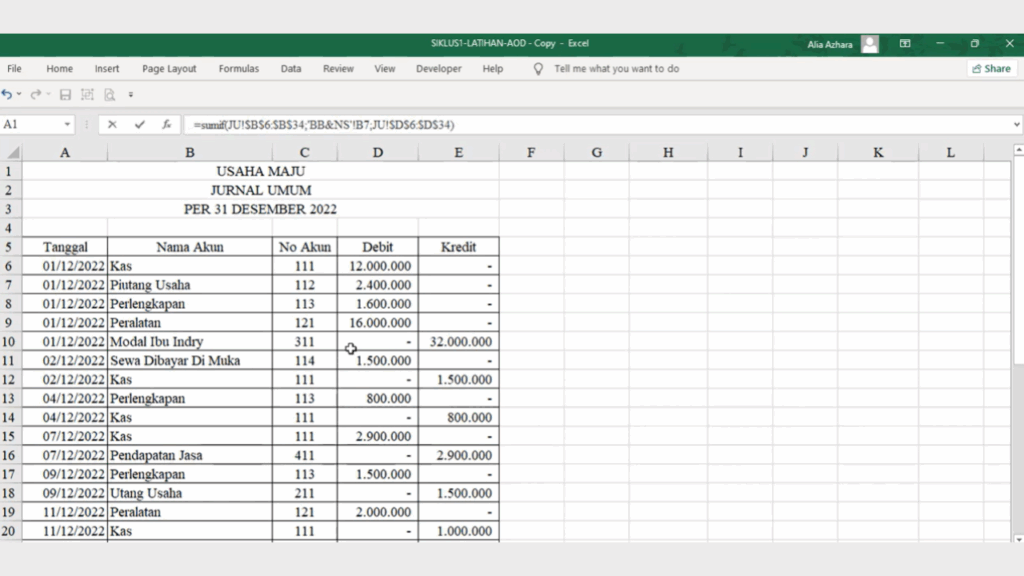1024x576 pixels.
Task: Click the Tell me what you want search box
Action: pyautogui.click(x=616, y=69)
